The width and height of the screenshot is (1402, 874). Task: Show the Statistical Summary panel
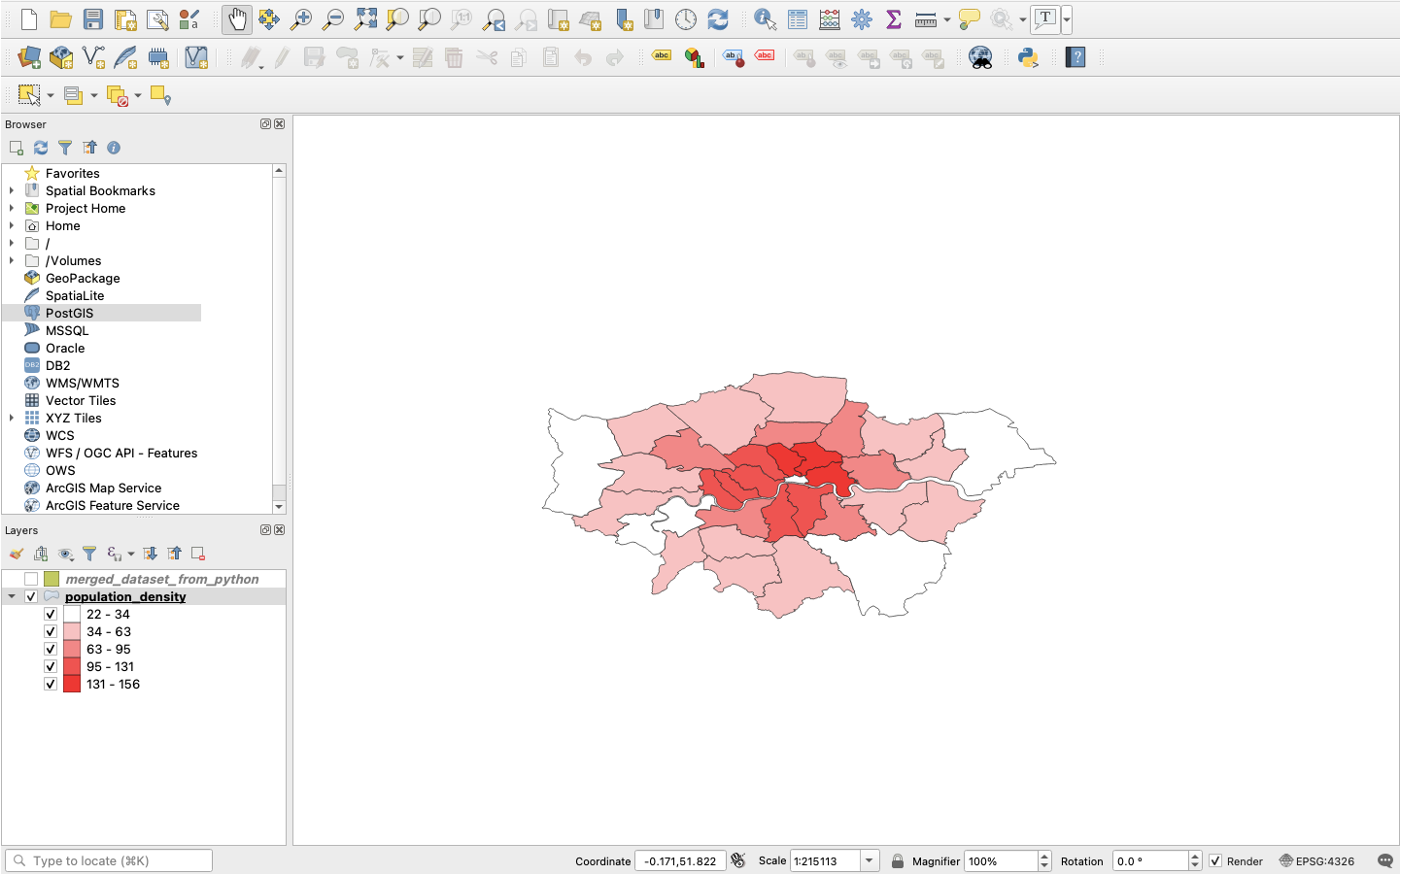click(x=893, y=19)
